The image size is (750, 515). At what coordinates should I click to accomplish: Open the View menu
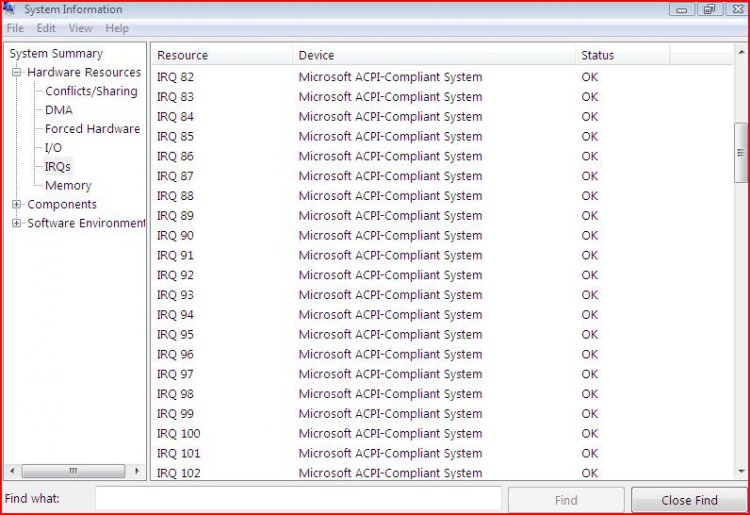tap(80, 28)
